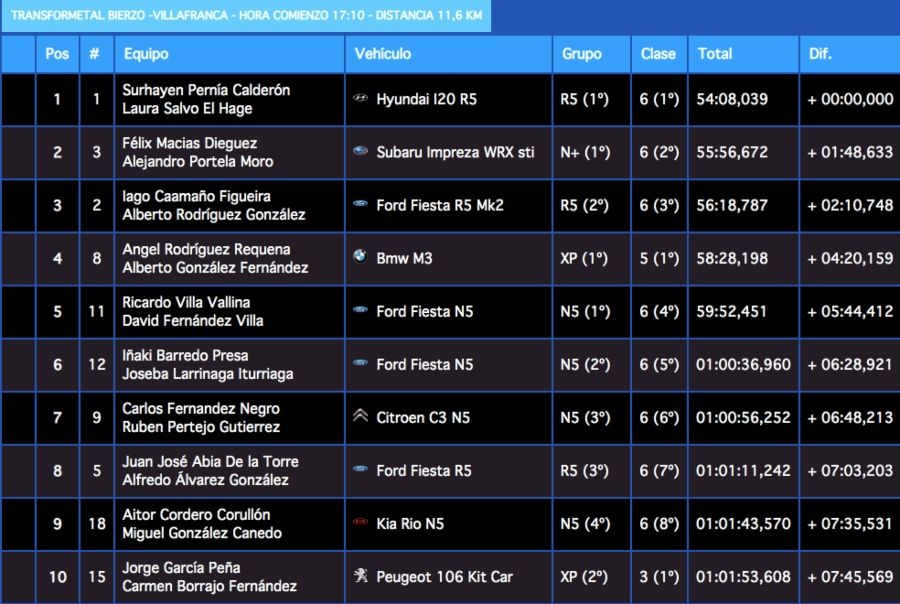Click the BMW logo beside Bmw M3
Screen dimensions: 900x604
click(361, 258)
